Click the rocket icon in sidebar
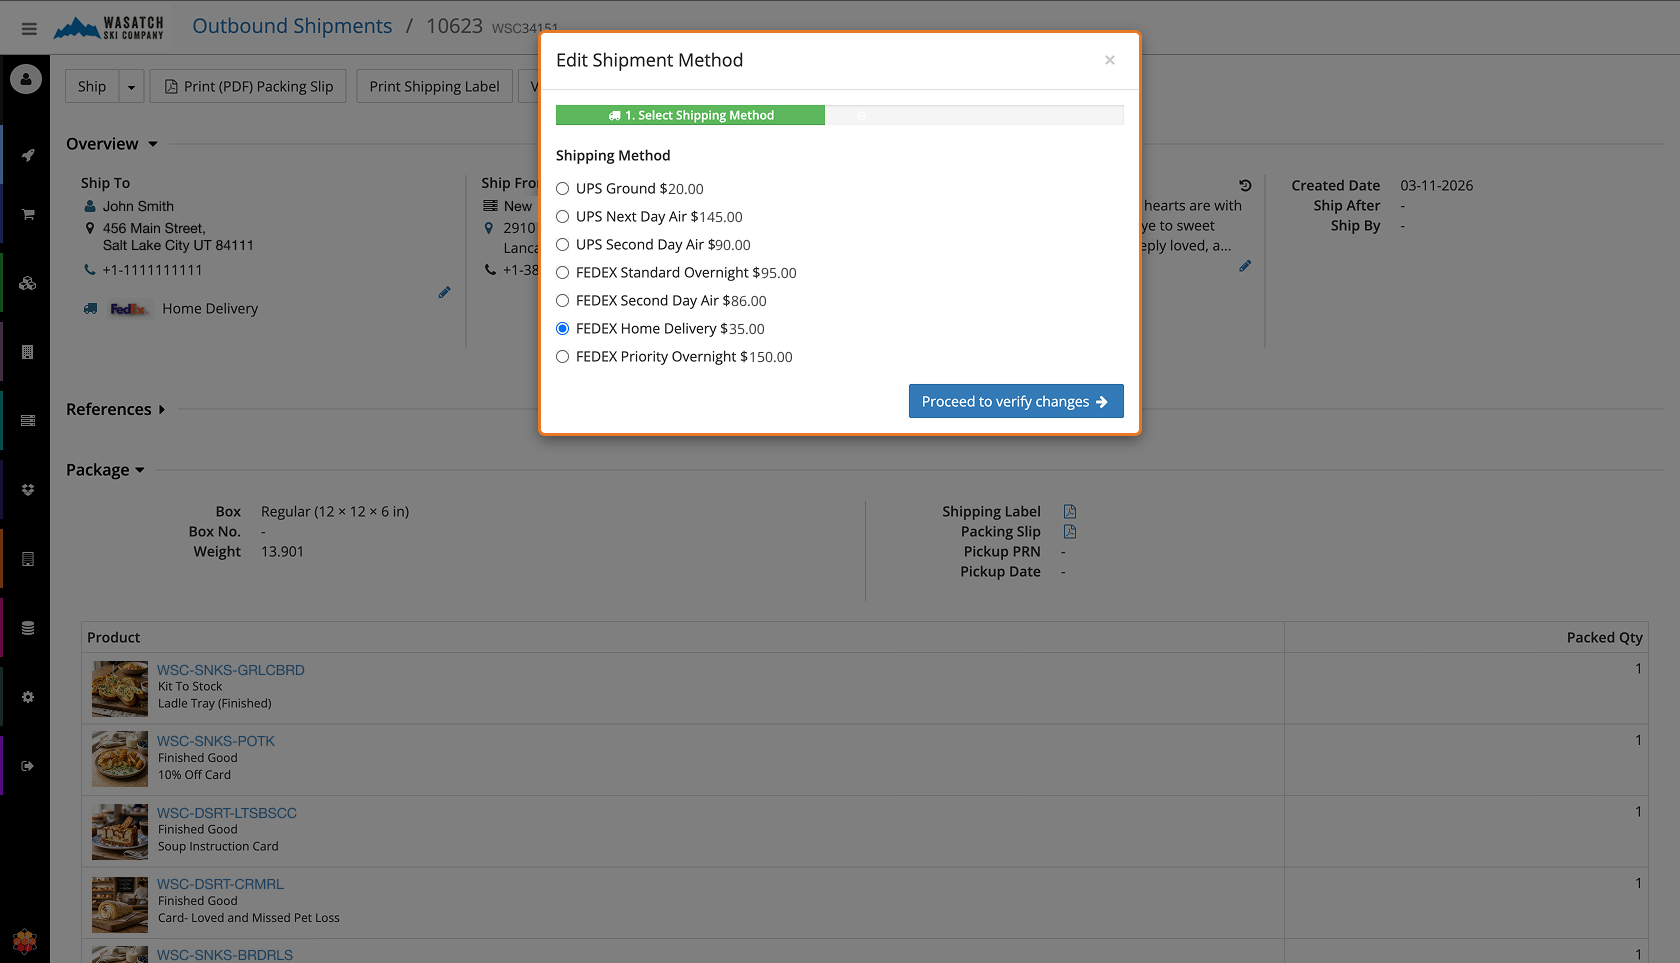1680x963 pixels. (x=28, y=155)
